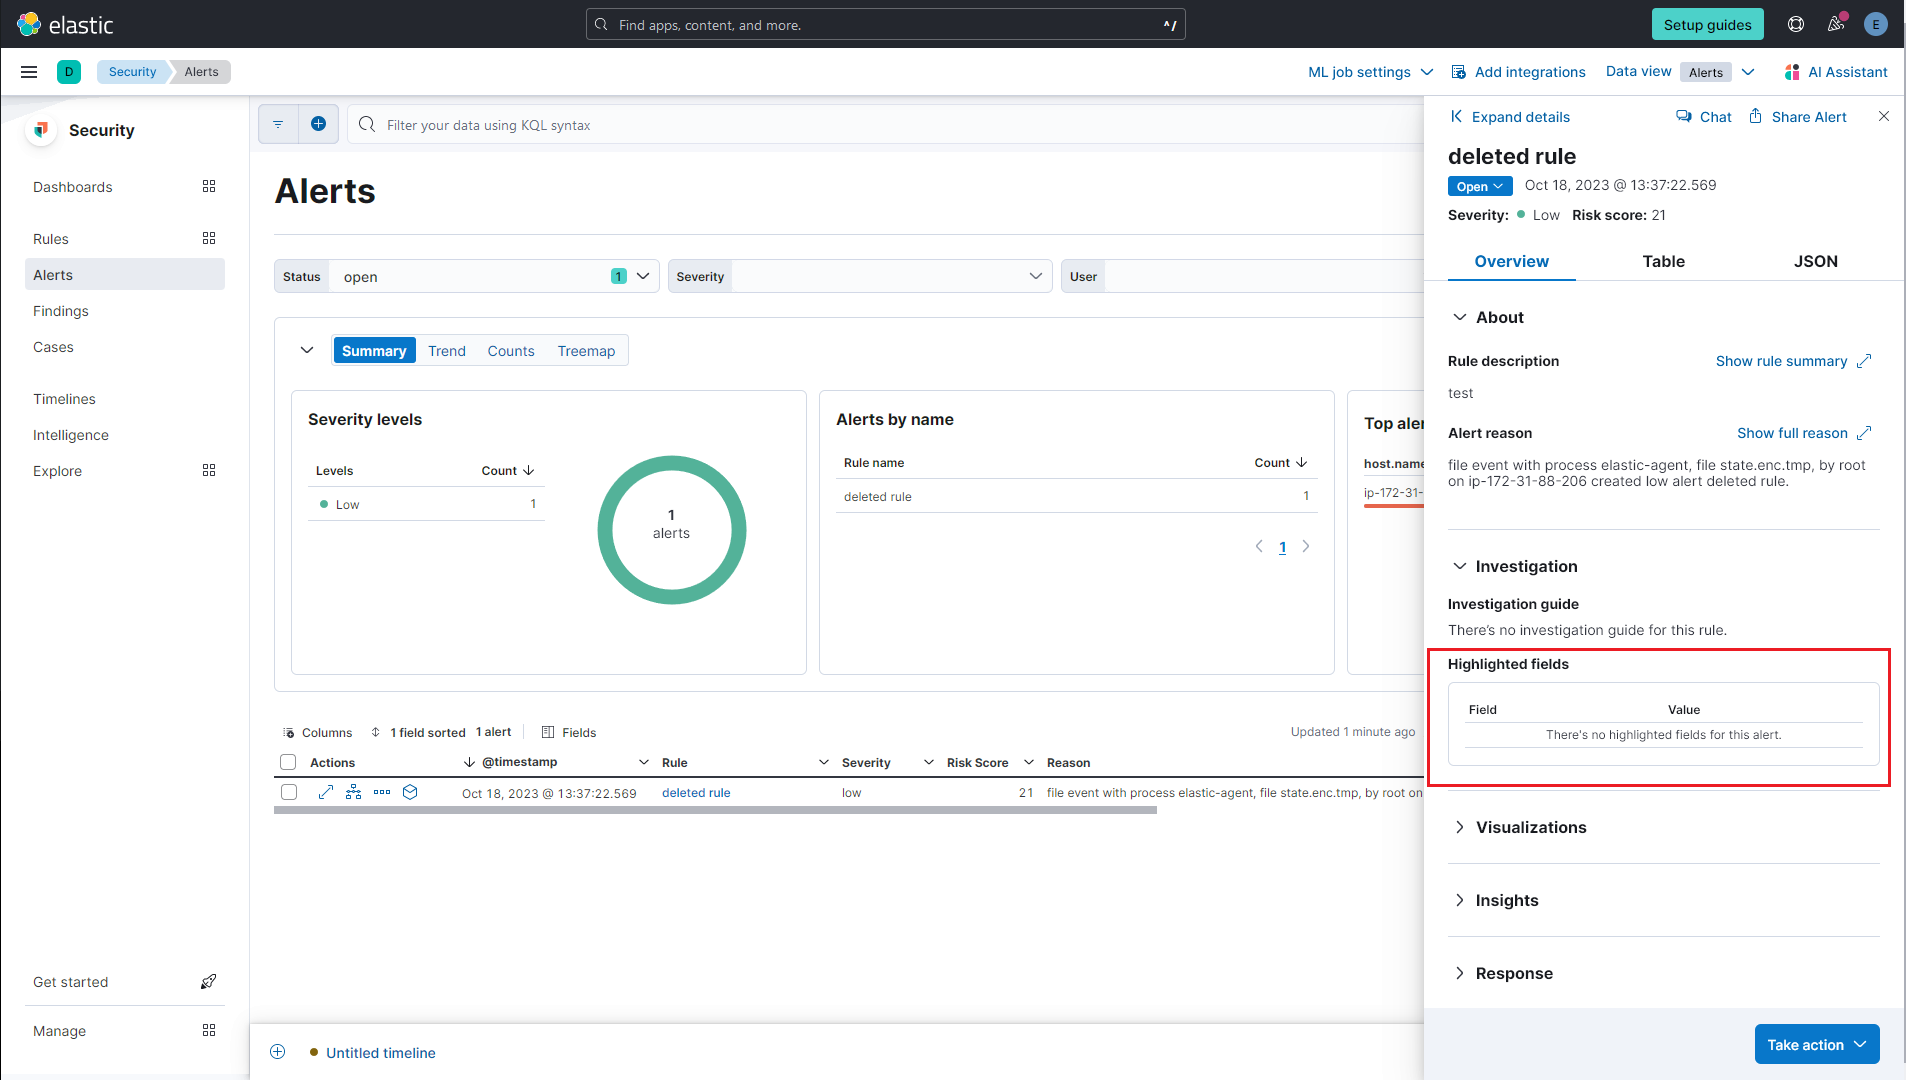Select the checkbox on the deleted rule alert row
1906x1080 pixels.
[288, 791]
